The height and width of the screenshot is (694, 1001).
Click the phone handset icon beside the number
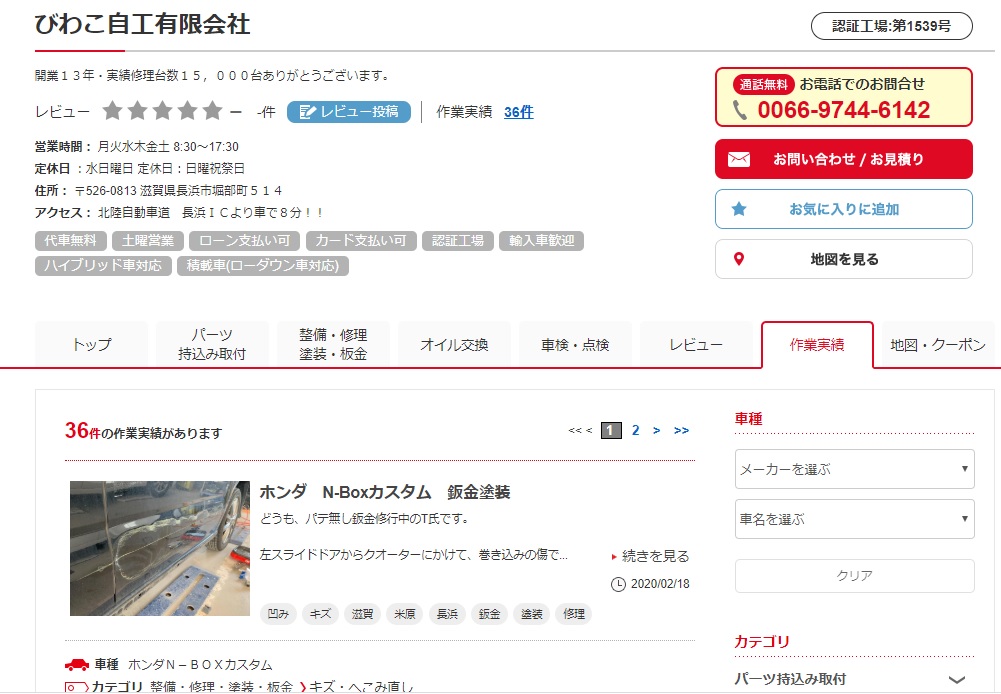point(740,110)
